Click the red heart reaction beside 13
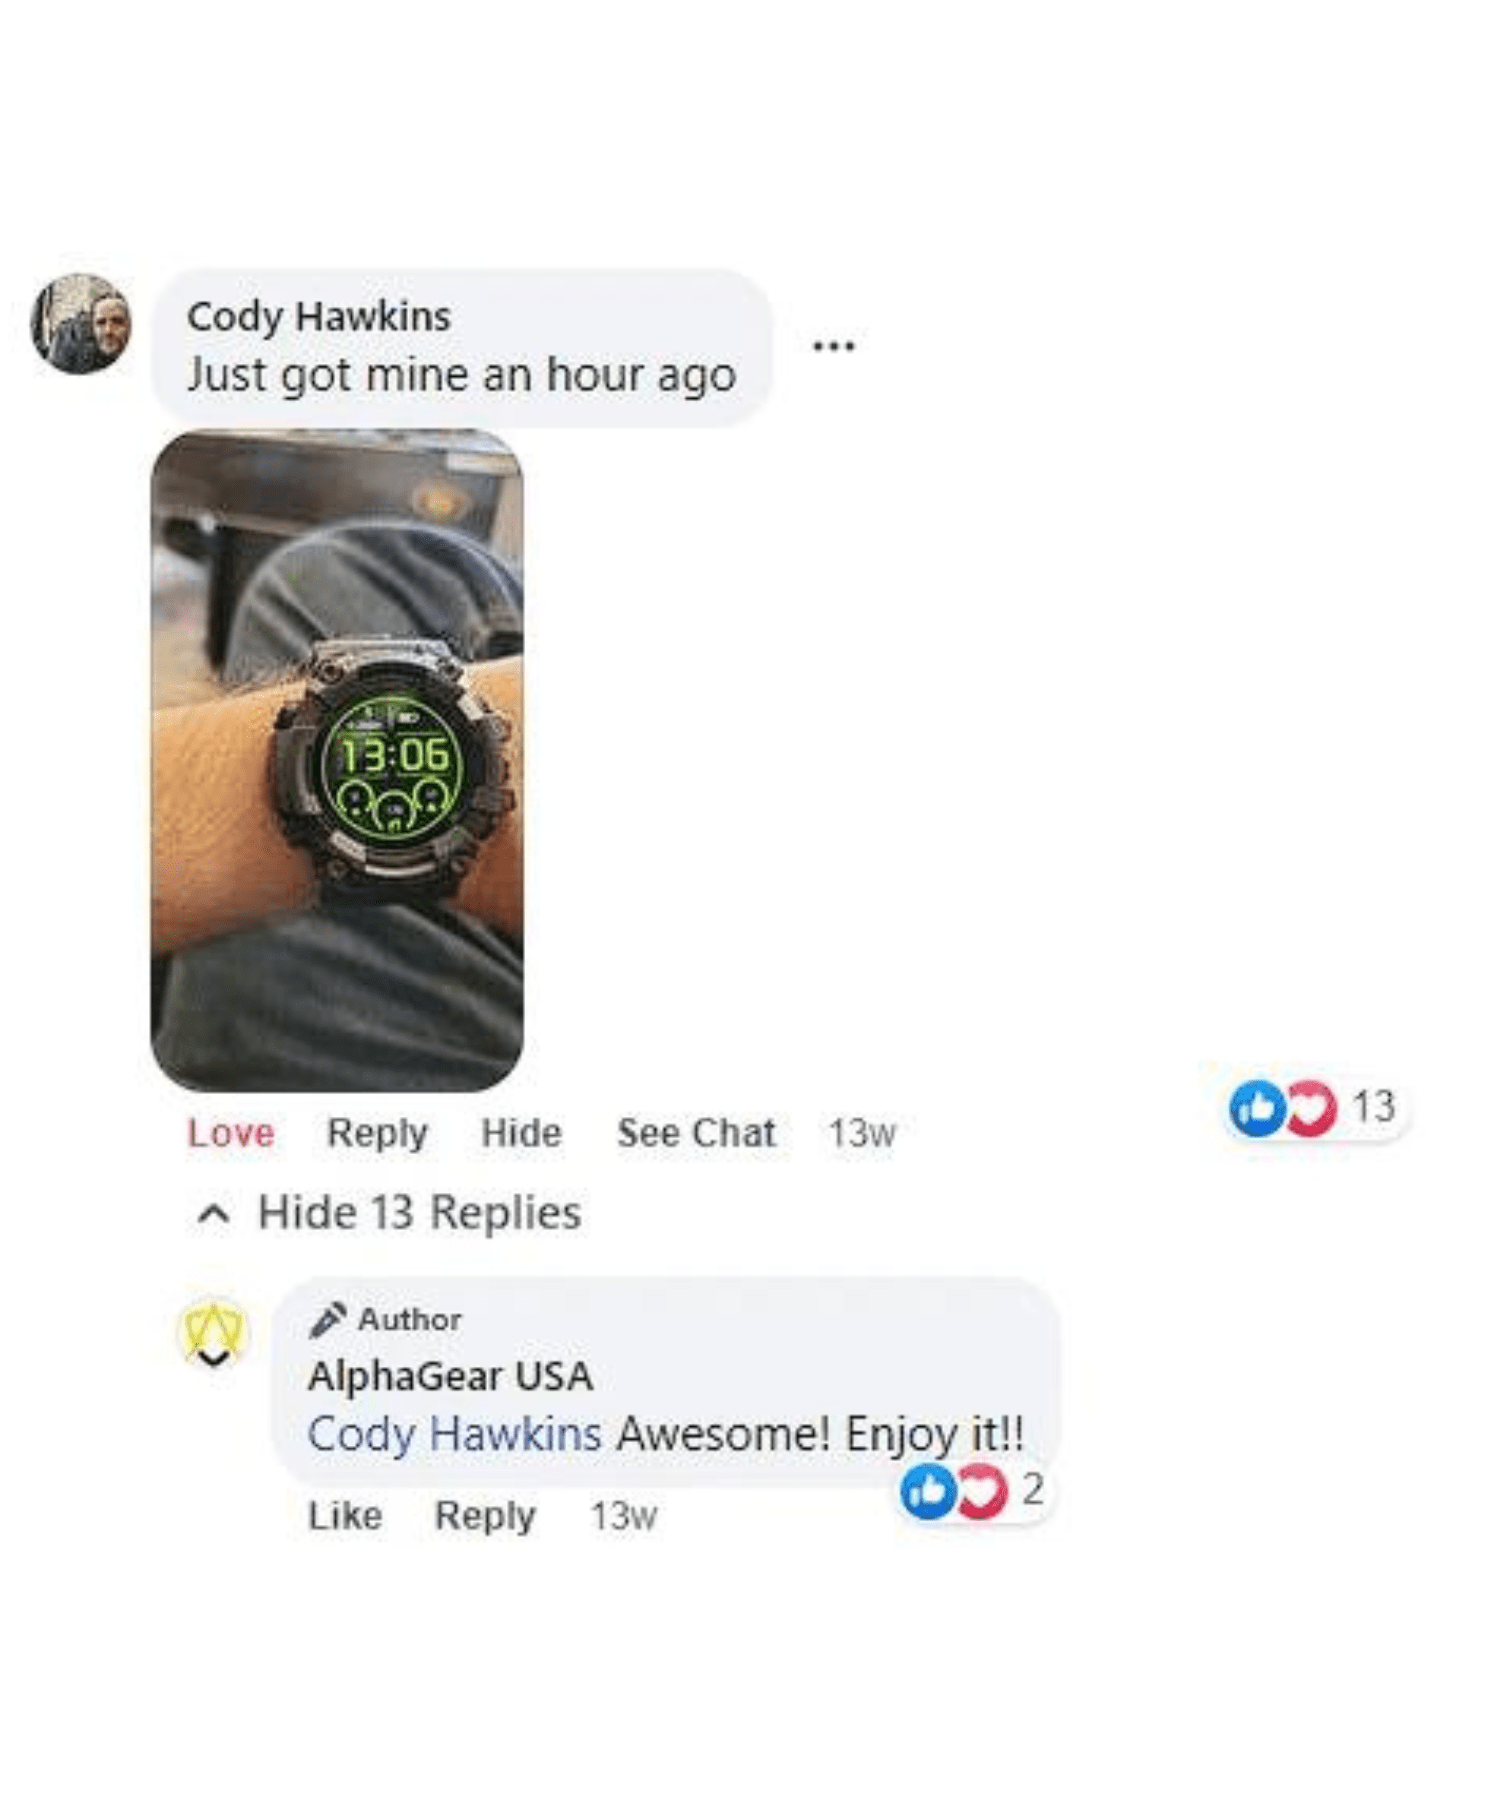This screenshot has width=1500, height=1800. point(1311,1107)
